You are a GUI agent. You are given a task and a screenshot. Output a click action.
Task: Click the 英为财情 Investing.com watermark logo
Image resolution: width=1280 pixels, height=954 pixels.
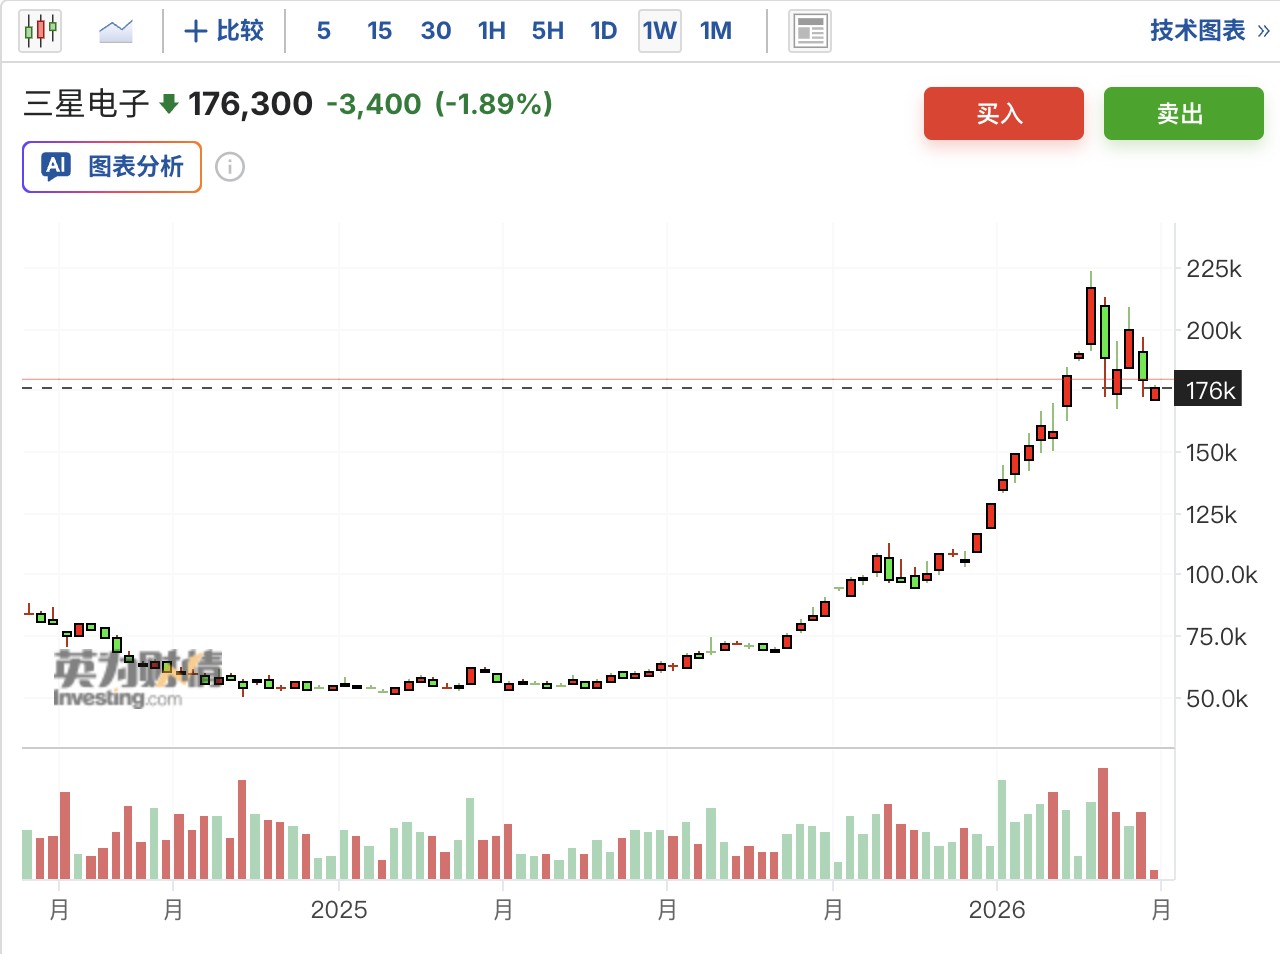coord(137,678)
